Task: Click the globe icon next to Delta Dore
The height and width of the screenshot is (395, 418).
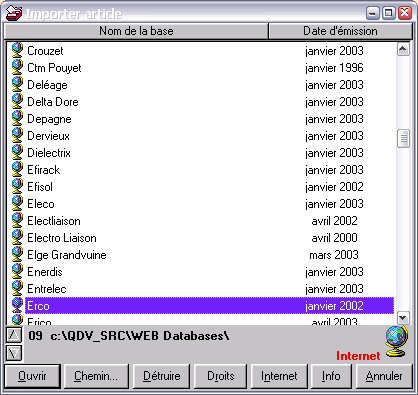Action: (x=17, y=101)
